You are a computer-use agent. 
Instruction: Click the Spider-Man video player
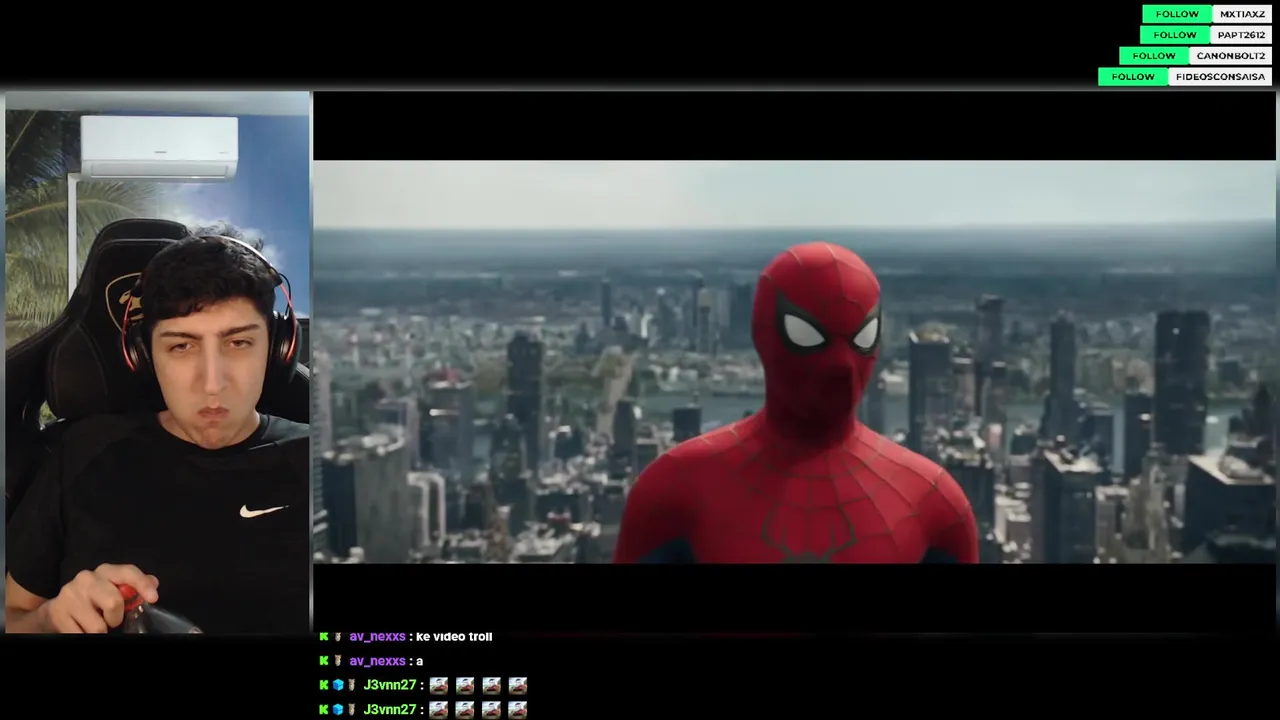pos(794,362)
